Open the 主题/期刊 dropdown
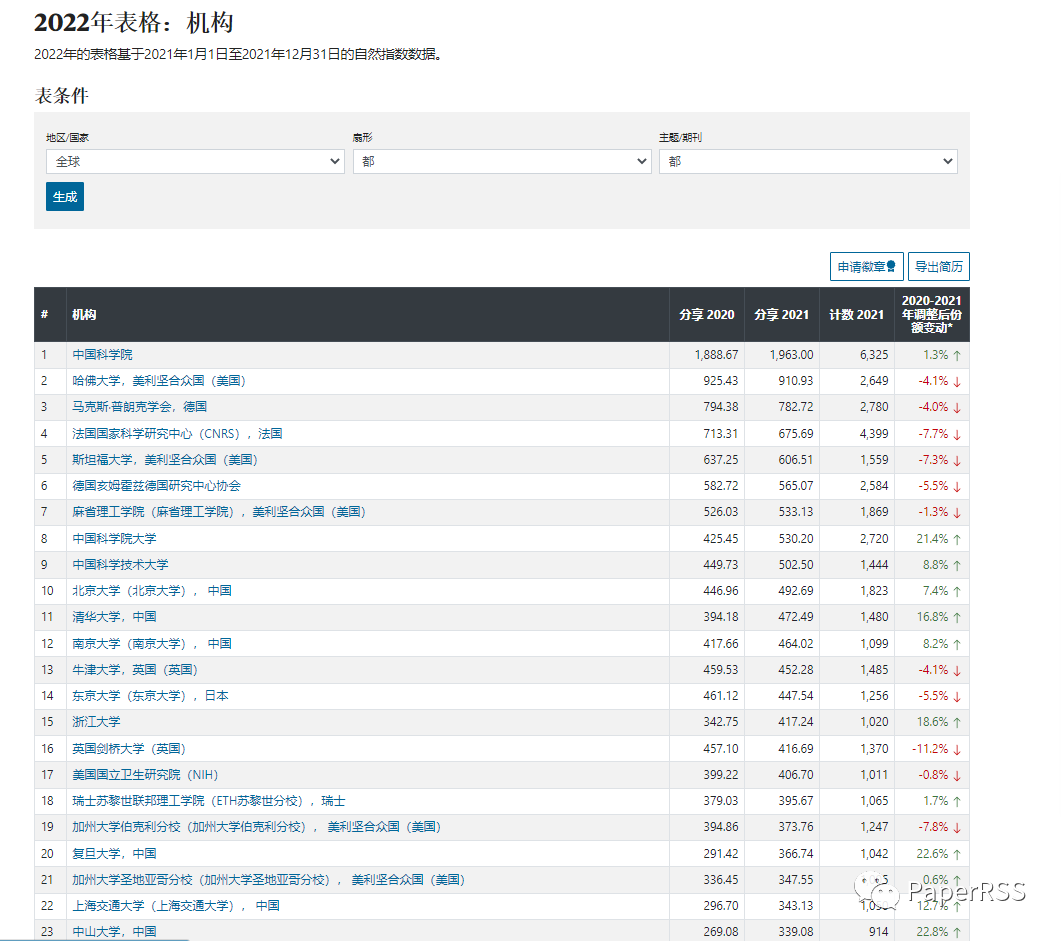The width and height of the screenshot is (1061, 941). pos(808,162)
